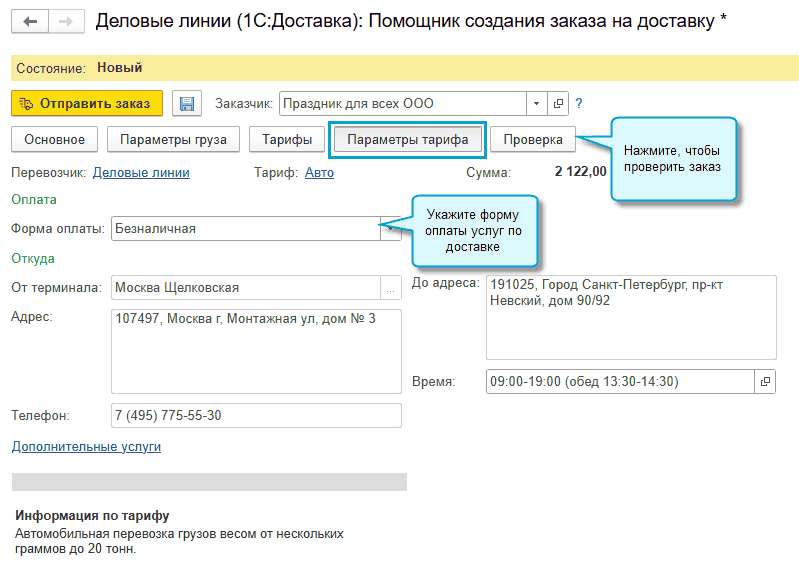
Task: Open the Время field selection icon
Action: [x=766, y=381]
